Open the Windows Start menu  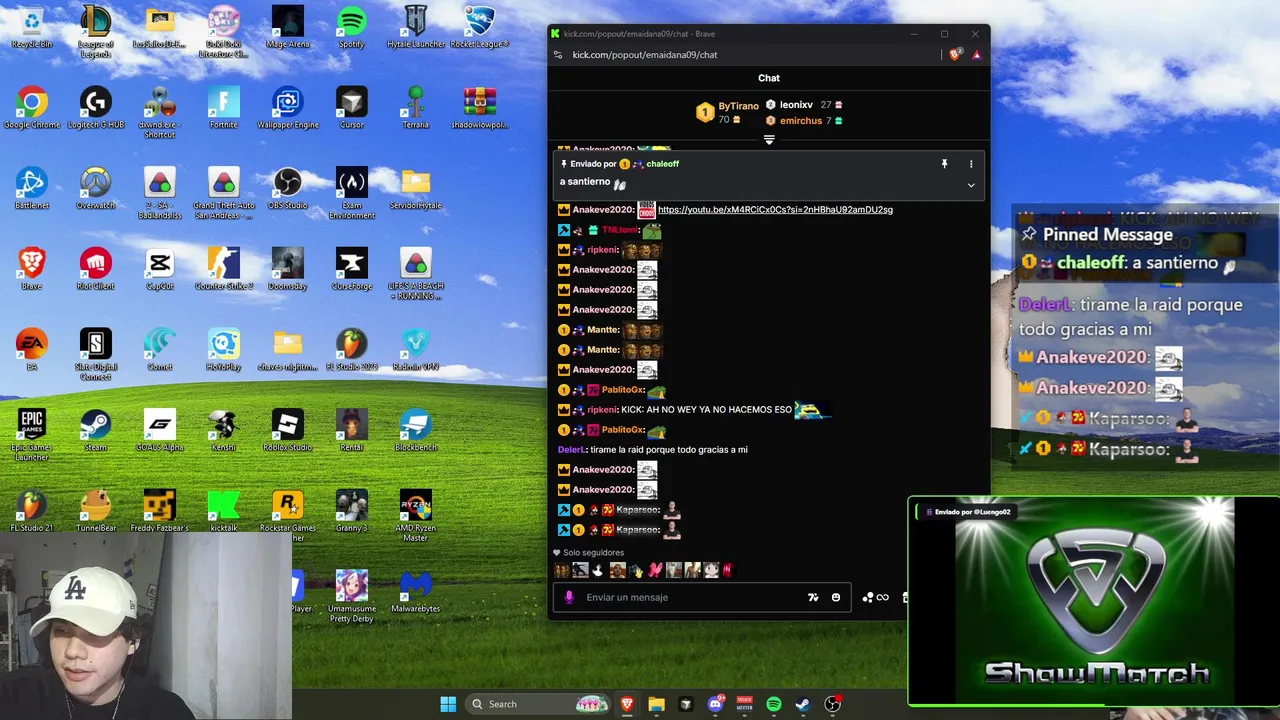[448, 704]
